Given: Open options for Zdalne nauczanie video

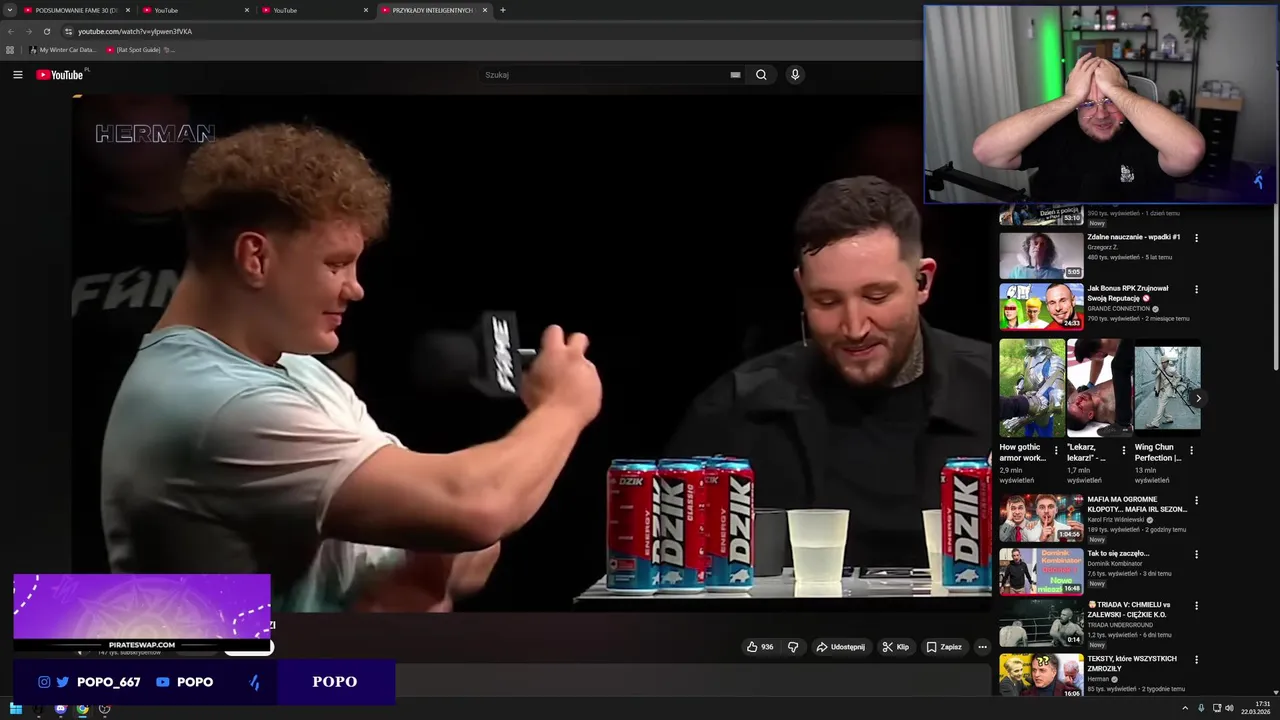Looking at the screenshot, I should point(1196,238).
